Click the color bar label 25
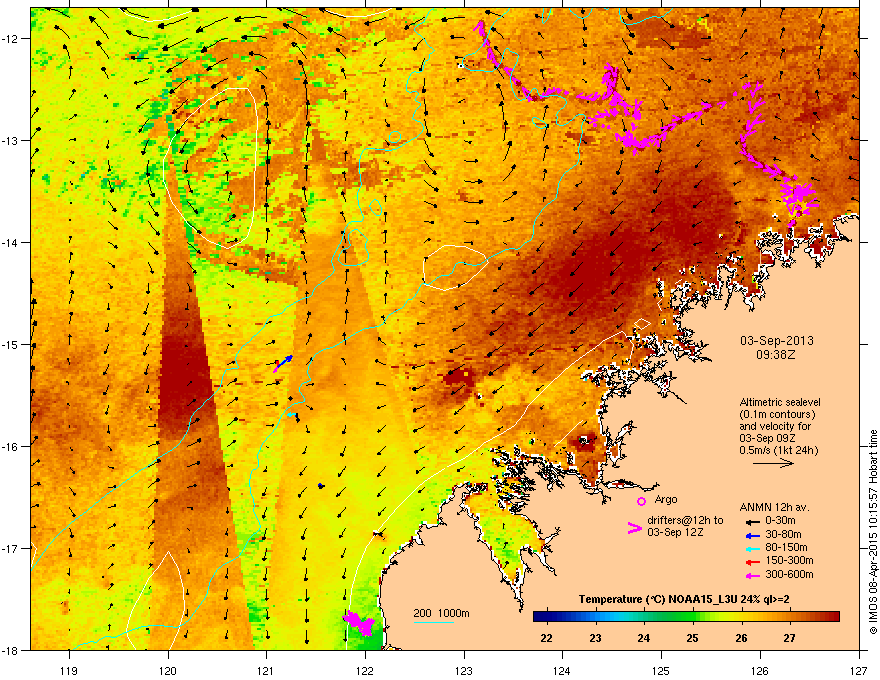The height and width of the screenshot is (680, 880). coord(692,638)
